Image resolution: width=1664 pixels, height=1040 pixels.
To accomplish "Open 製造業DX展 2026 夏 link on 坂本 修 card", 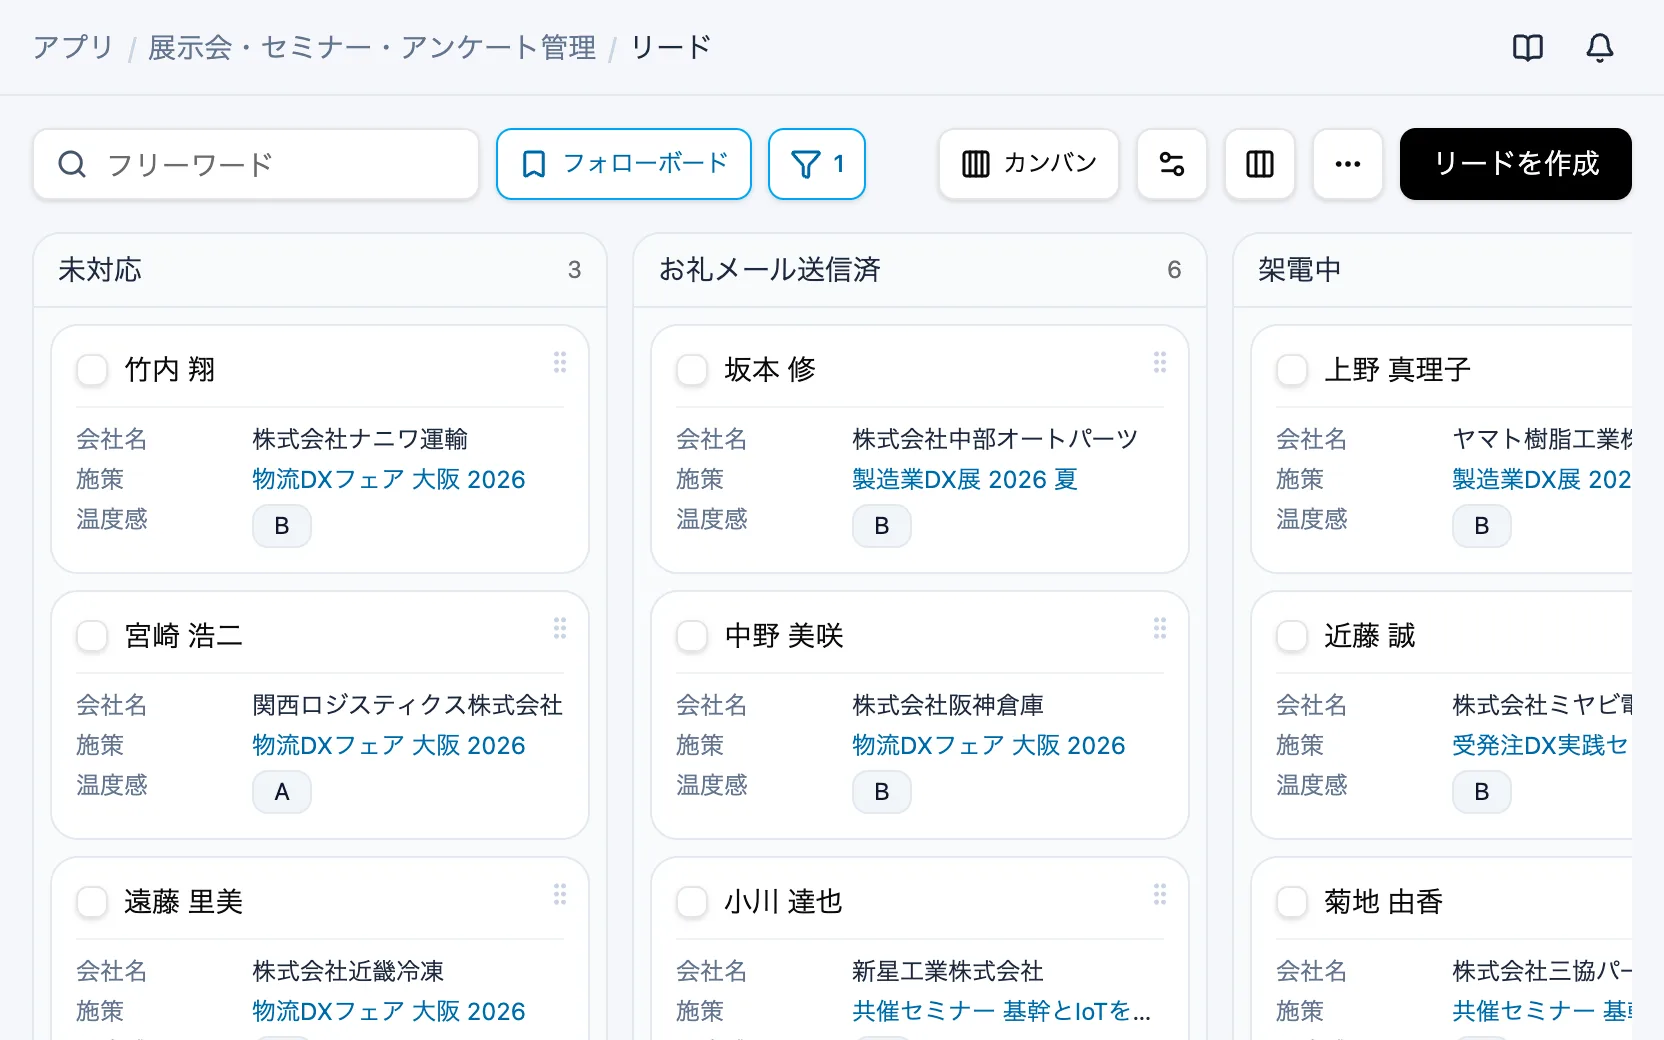I will (x=965, y=479).
